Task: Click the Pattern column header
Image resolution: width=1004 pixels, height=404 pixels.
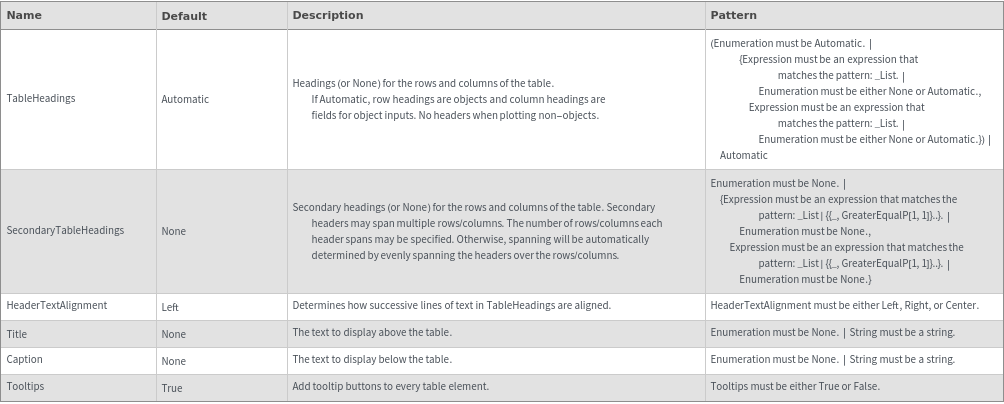Action: [733, 16]
